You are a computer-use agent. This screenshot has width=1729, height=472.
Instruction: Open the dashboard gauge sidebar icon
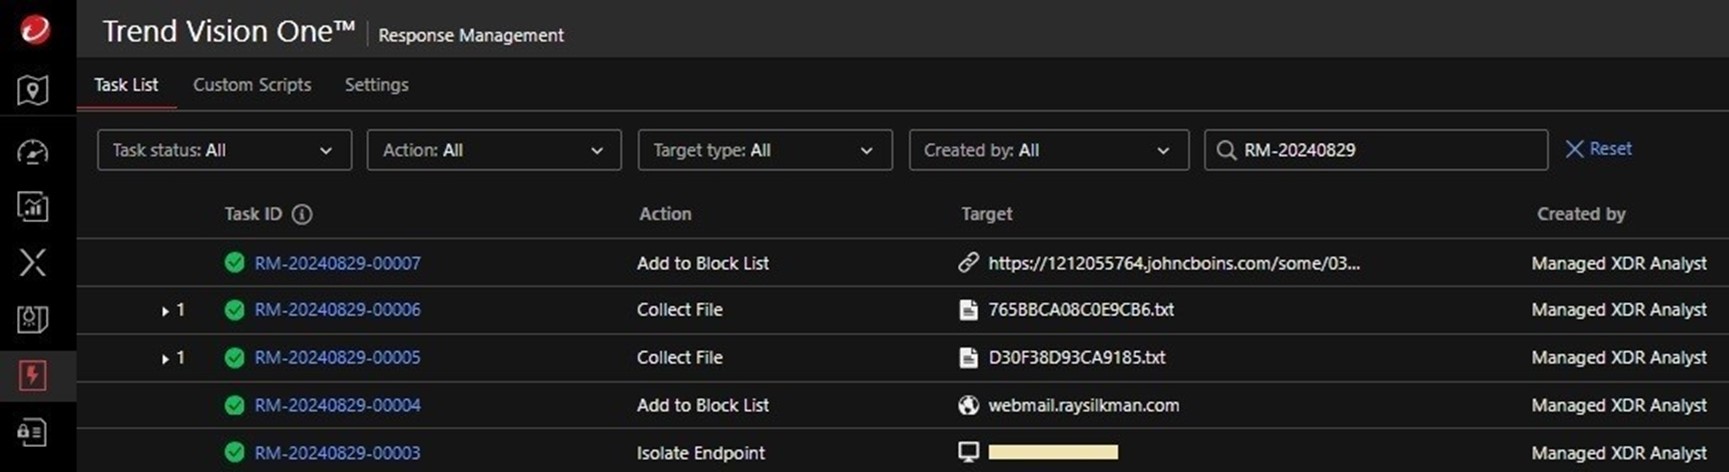tap(33, 152)
